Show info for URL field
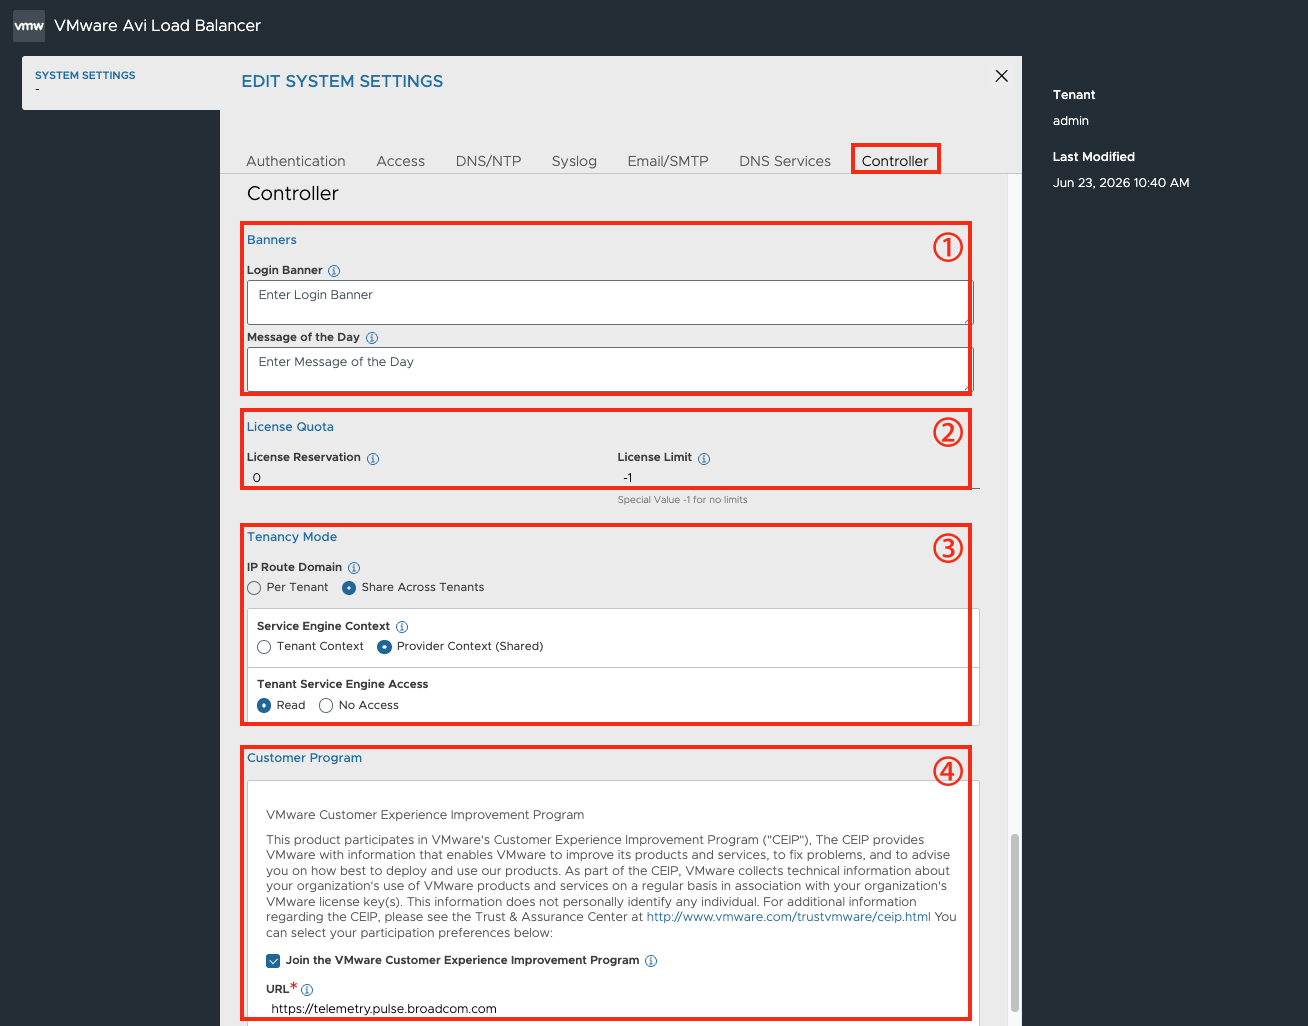The height and width of the screenshot is (1026, 1308). tap(307, 990)
